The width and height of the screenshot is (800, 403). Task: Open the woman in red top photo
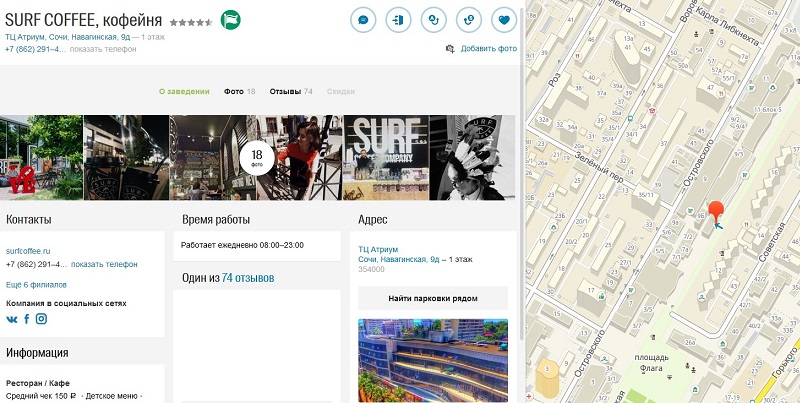coord(299,157)
